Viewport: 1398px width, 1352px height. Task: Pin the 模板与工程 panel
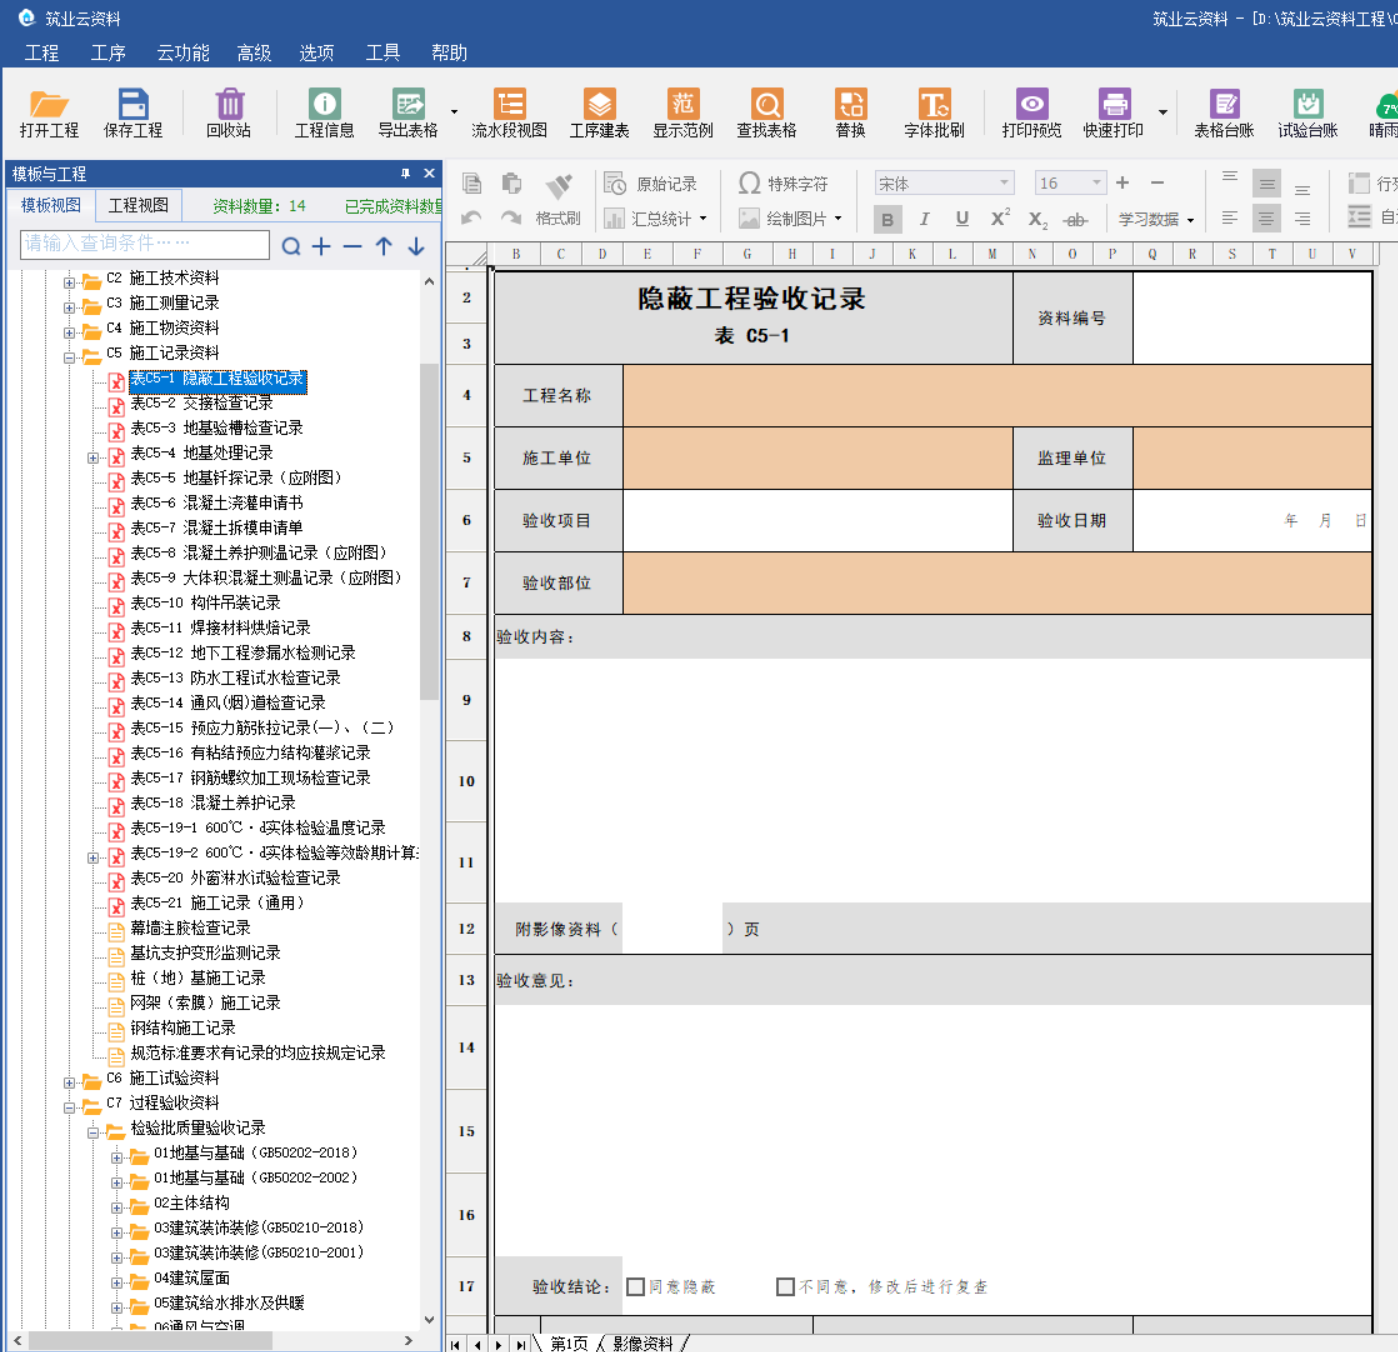pyautogui.click(x=405, y=173)
